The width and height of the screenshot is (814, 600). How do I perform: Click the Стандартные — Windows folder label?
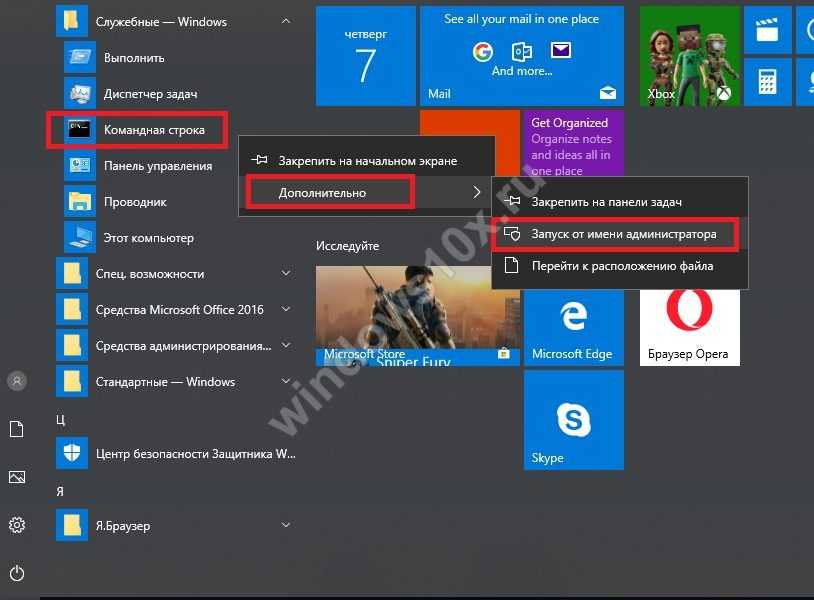[x=166, y=381]
